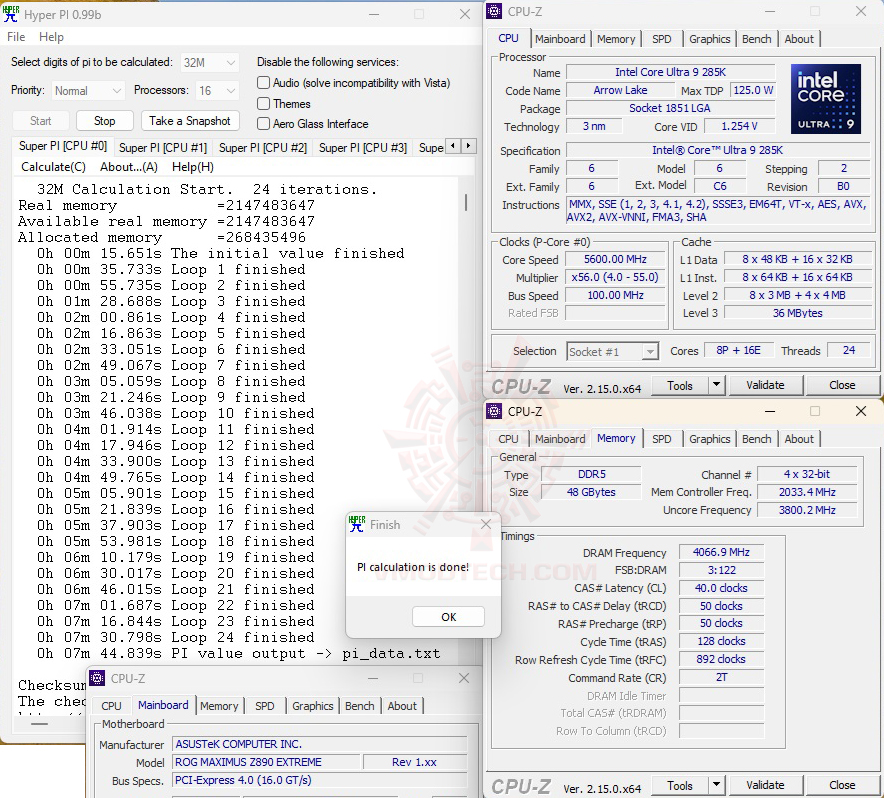Click the DRAM Frequency 4066.9 MHz value
The image size is (884, 798).
(721, 552)
